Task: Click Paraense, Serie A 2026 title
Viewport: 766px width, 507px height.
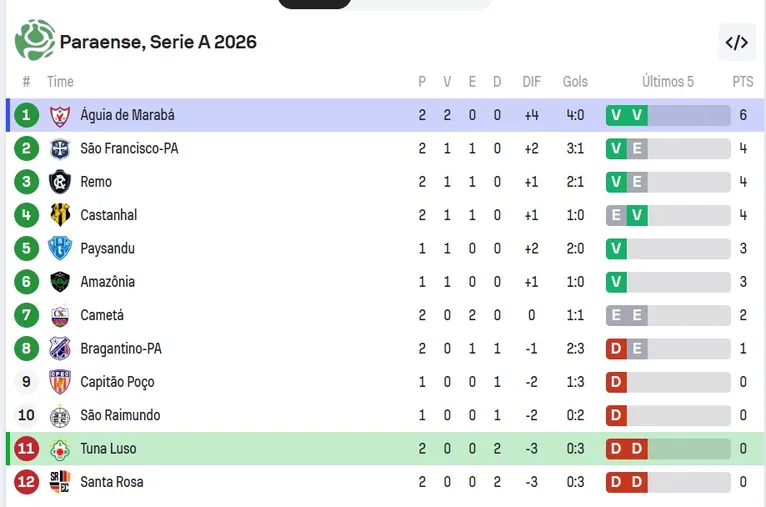Action: pyautogui.click(x=158, y=42)
